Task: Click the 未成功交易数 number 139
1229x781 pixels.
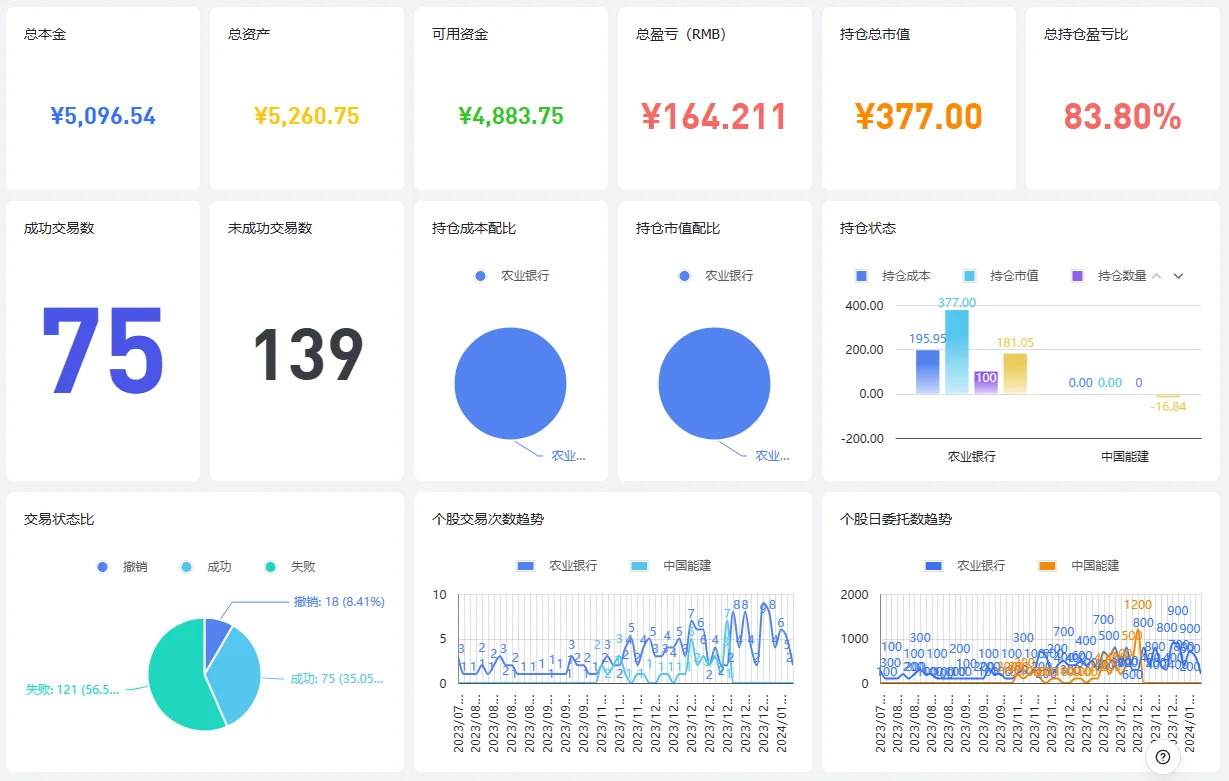Action: [306, 355]
